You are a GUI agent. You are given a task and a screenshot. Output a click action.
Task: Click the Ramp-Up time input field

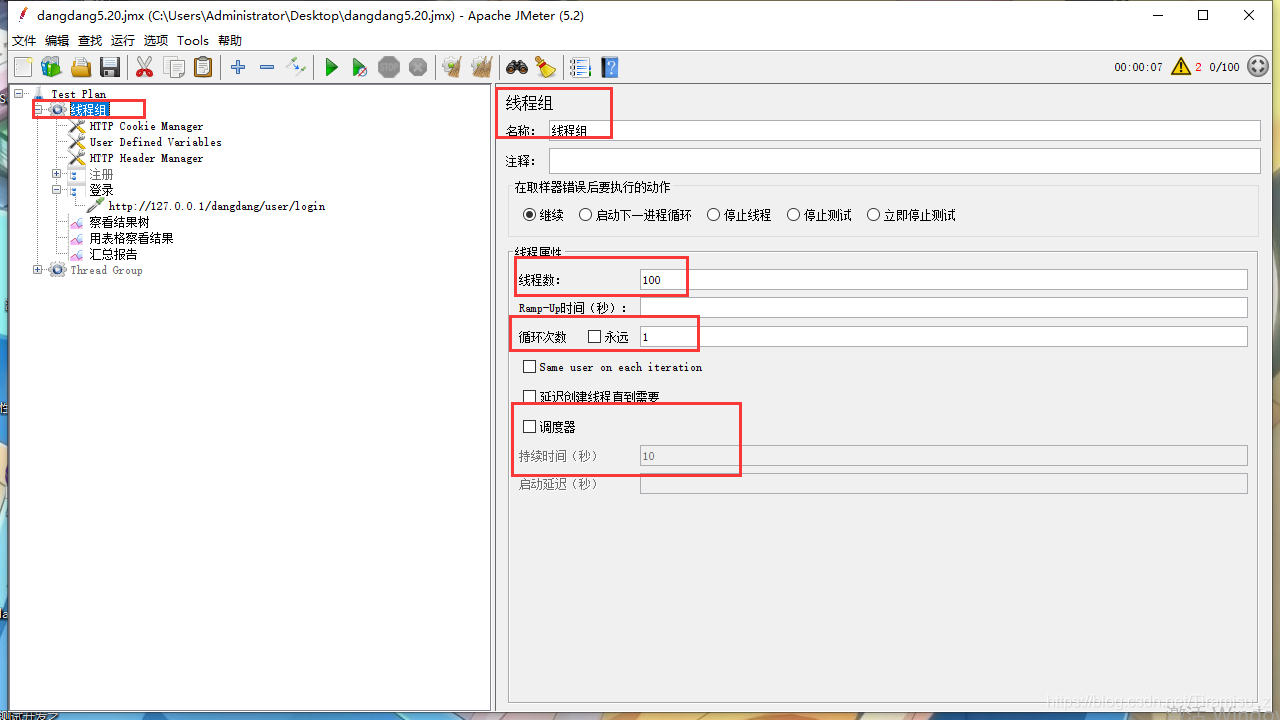(x=944, y=308)
